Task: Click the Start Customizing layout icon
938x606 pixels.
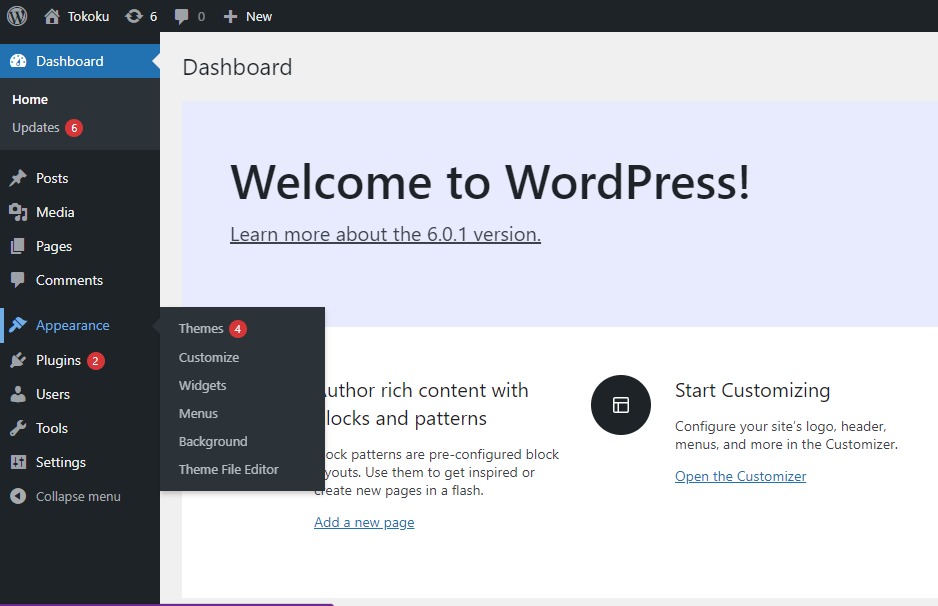Action: pos(621,405)
